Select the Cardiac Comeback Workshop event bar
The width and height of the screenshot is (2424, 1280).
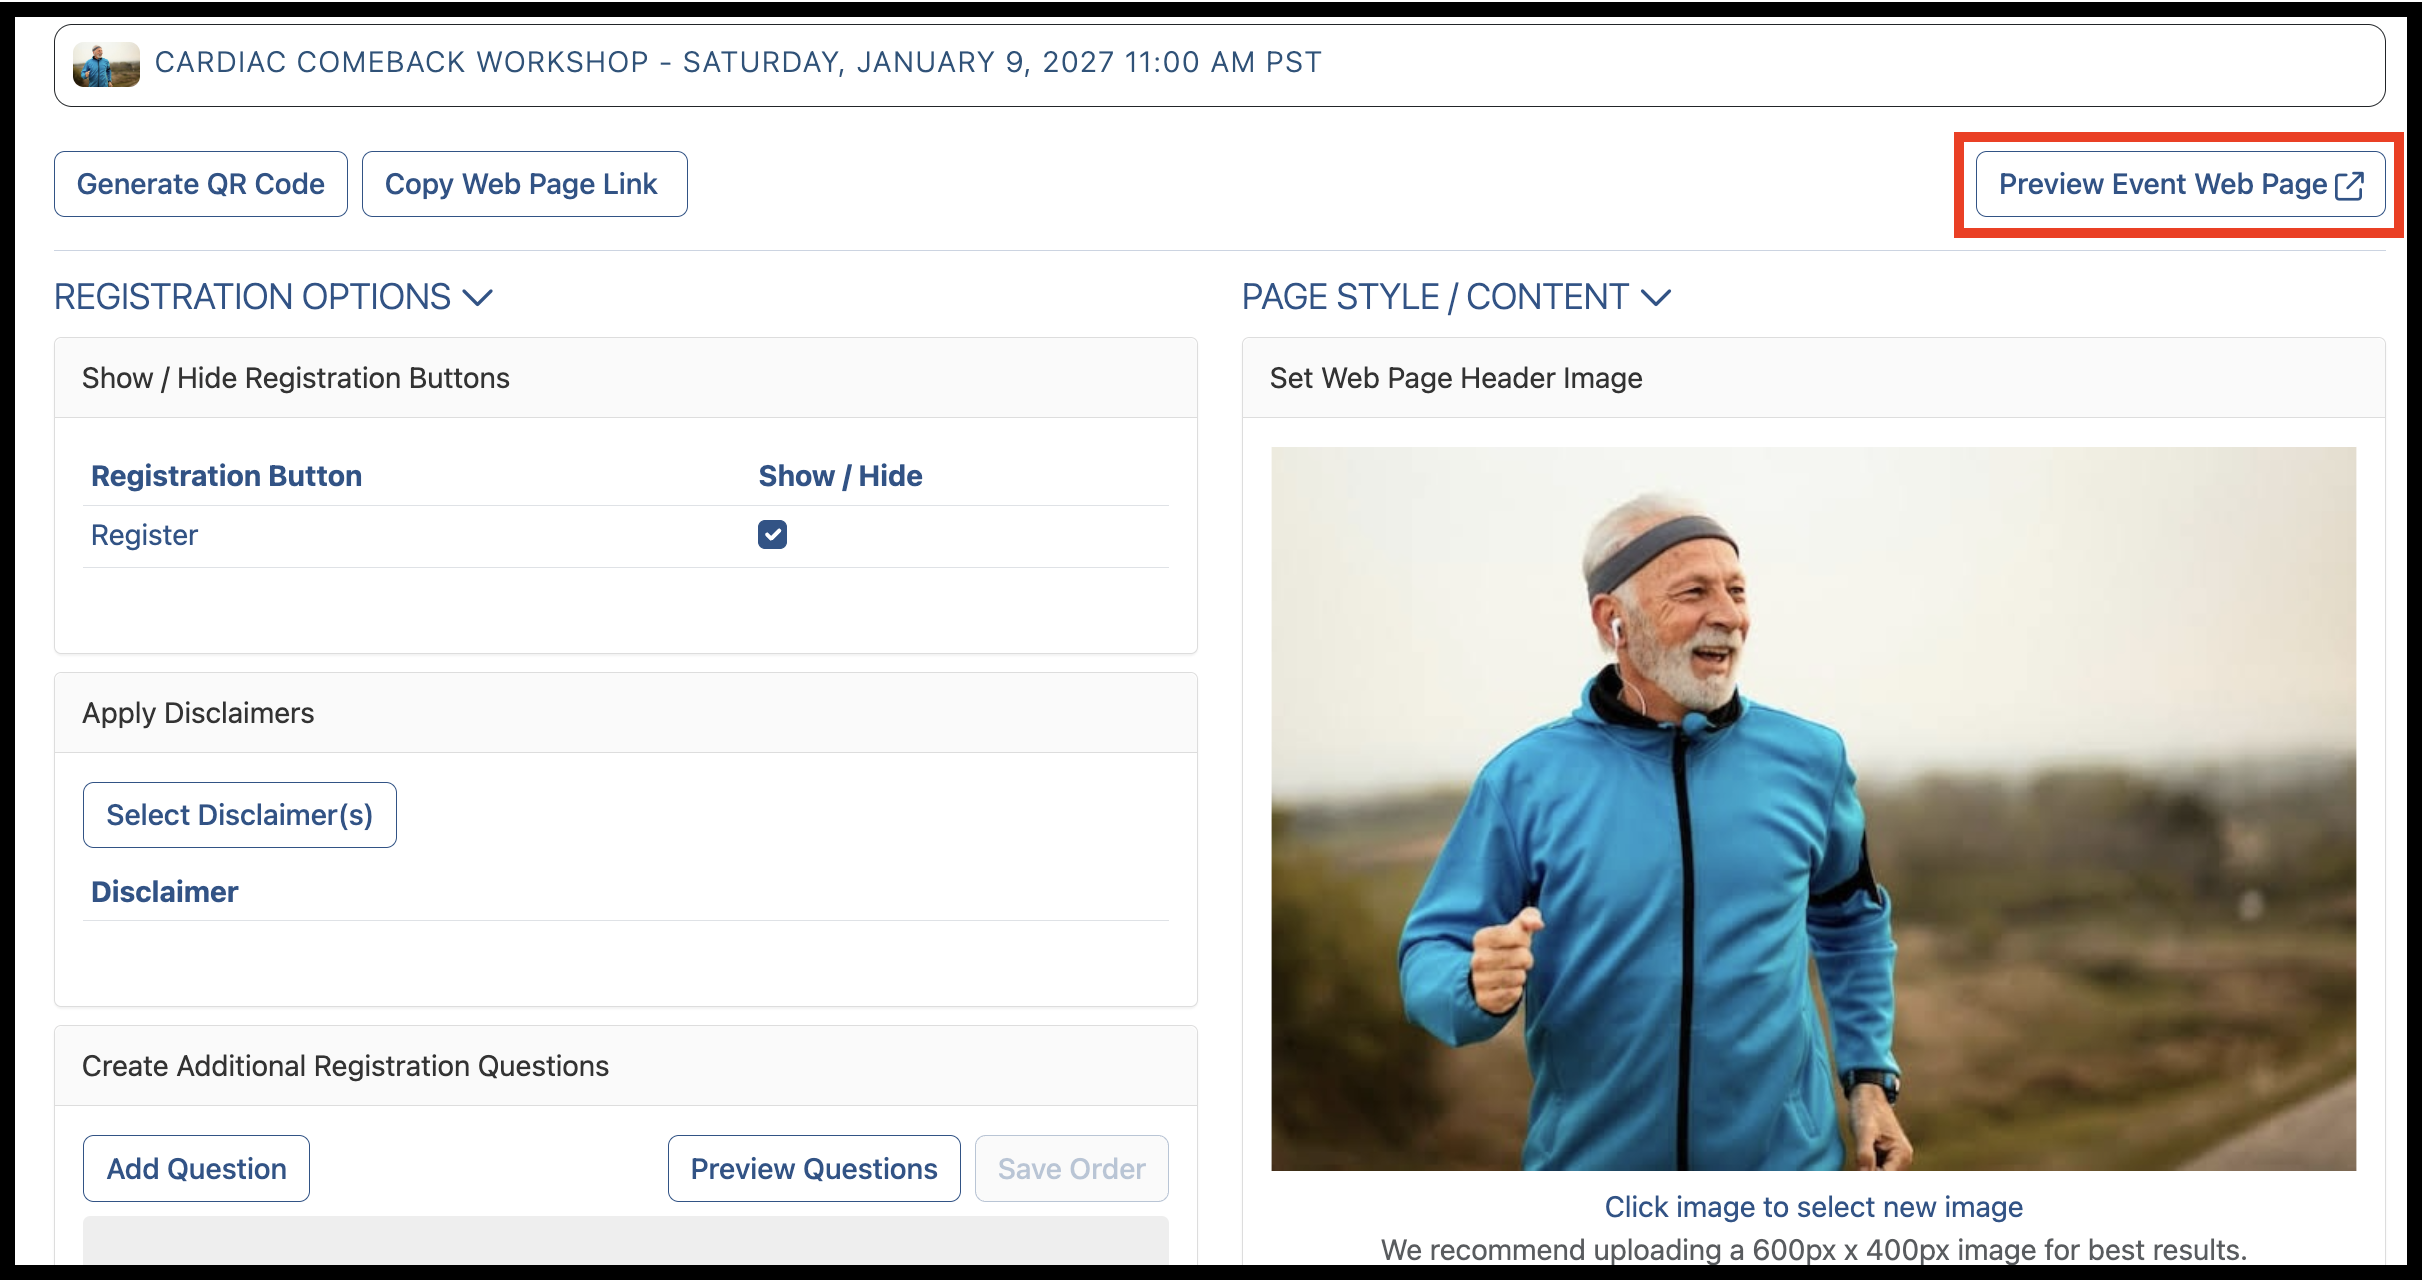pyautogui.click(x=1219, y=65)
